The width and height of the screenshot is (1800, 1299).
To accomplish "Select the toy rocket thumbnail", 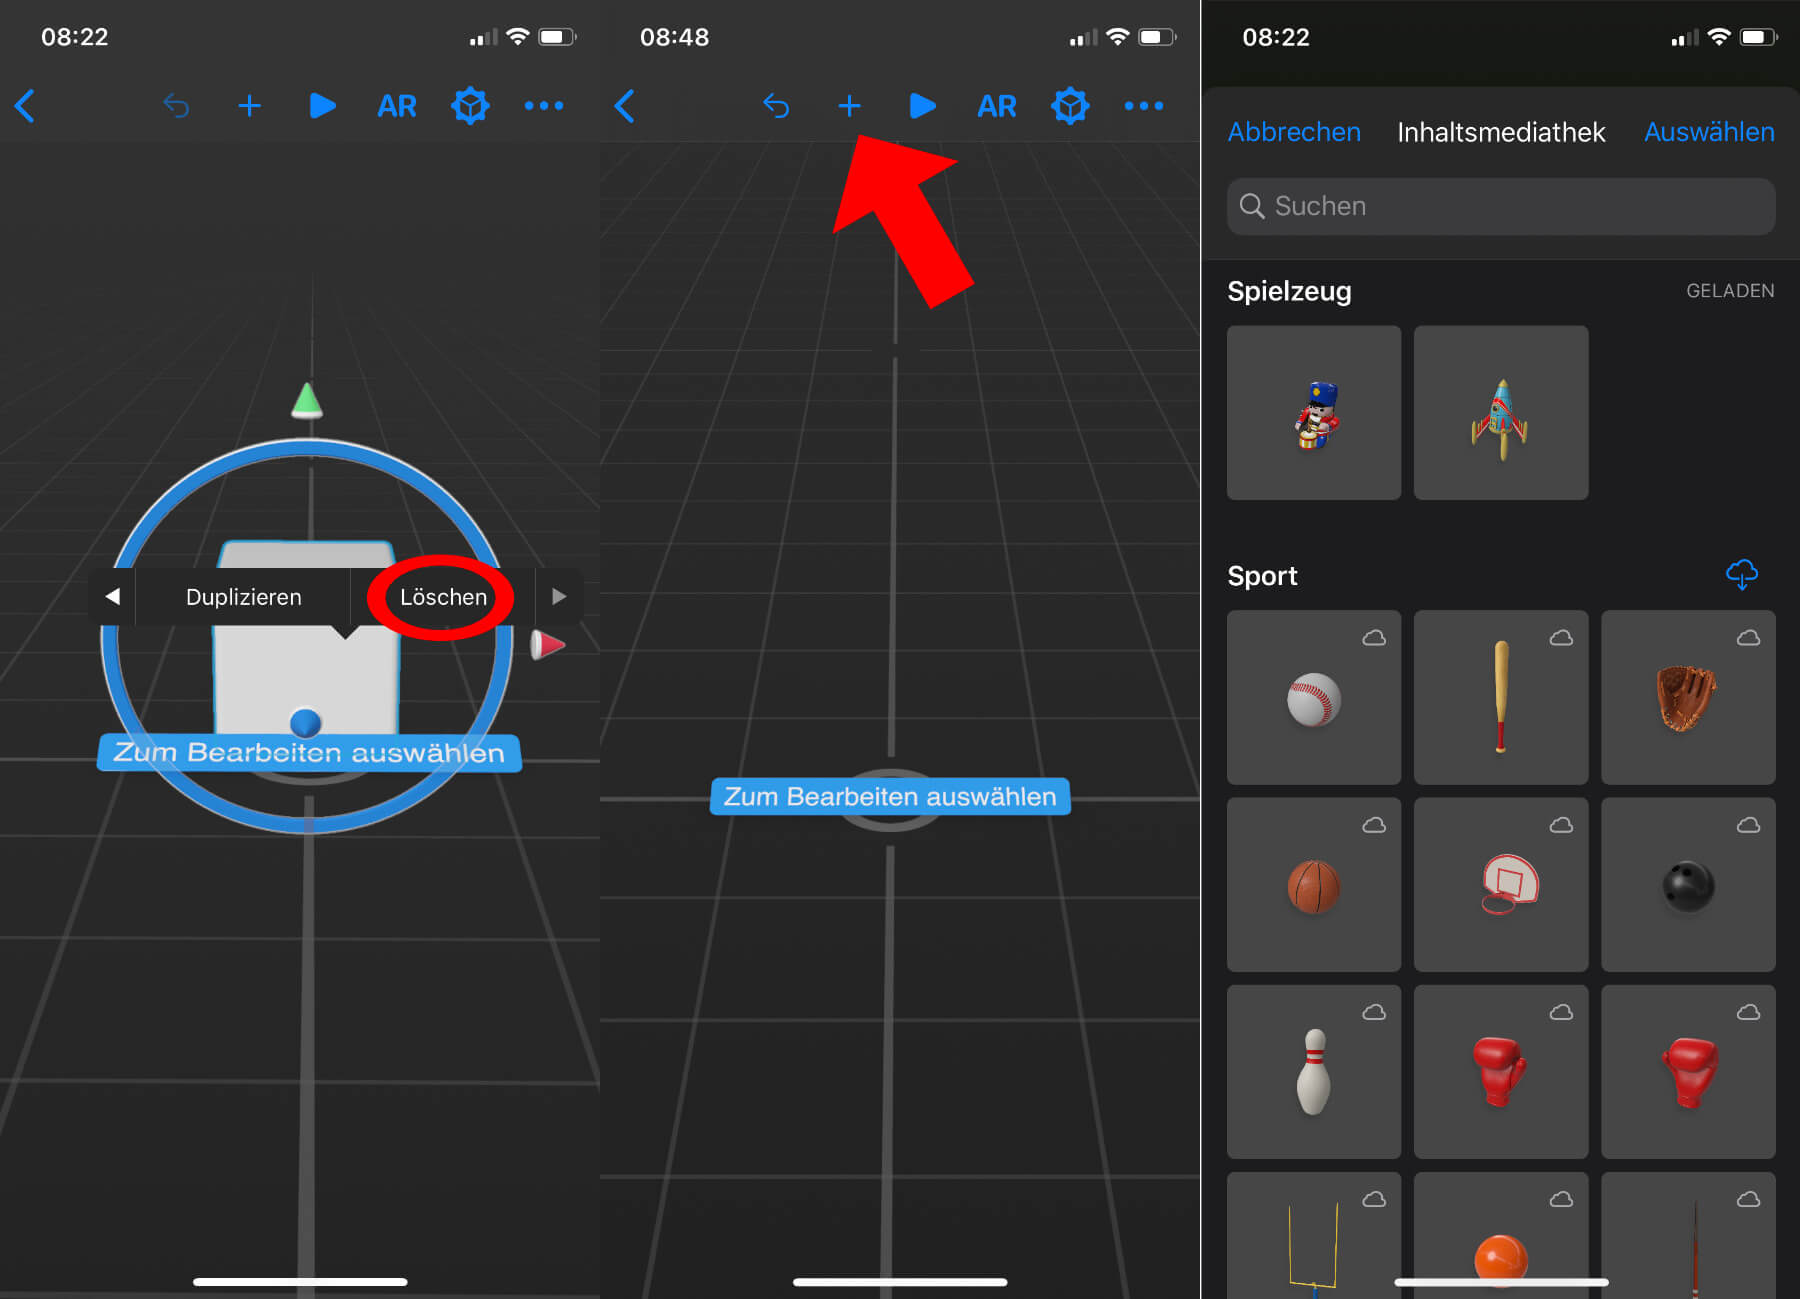I will [1501, 412].
